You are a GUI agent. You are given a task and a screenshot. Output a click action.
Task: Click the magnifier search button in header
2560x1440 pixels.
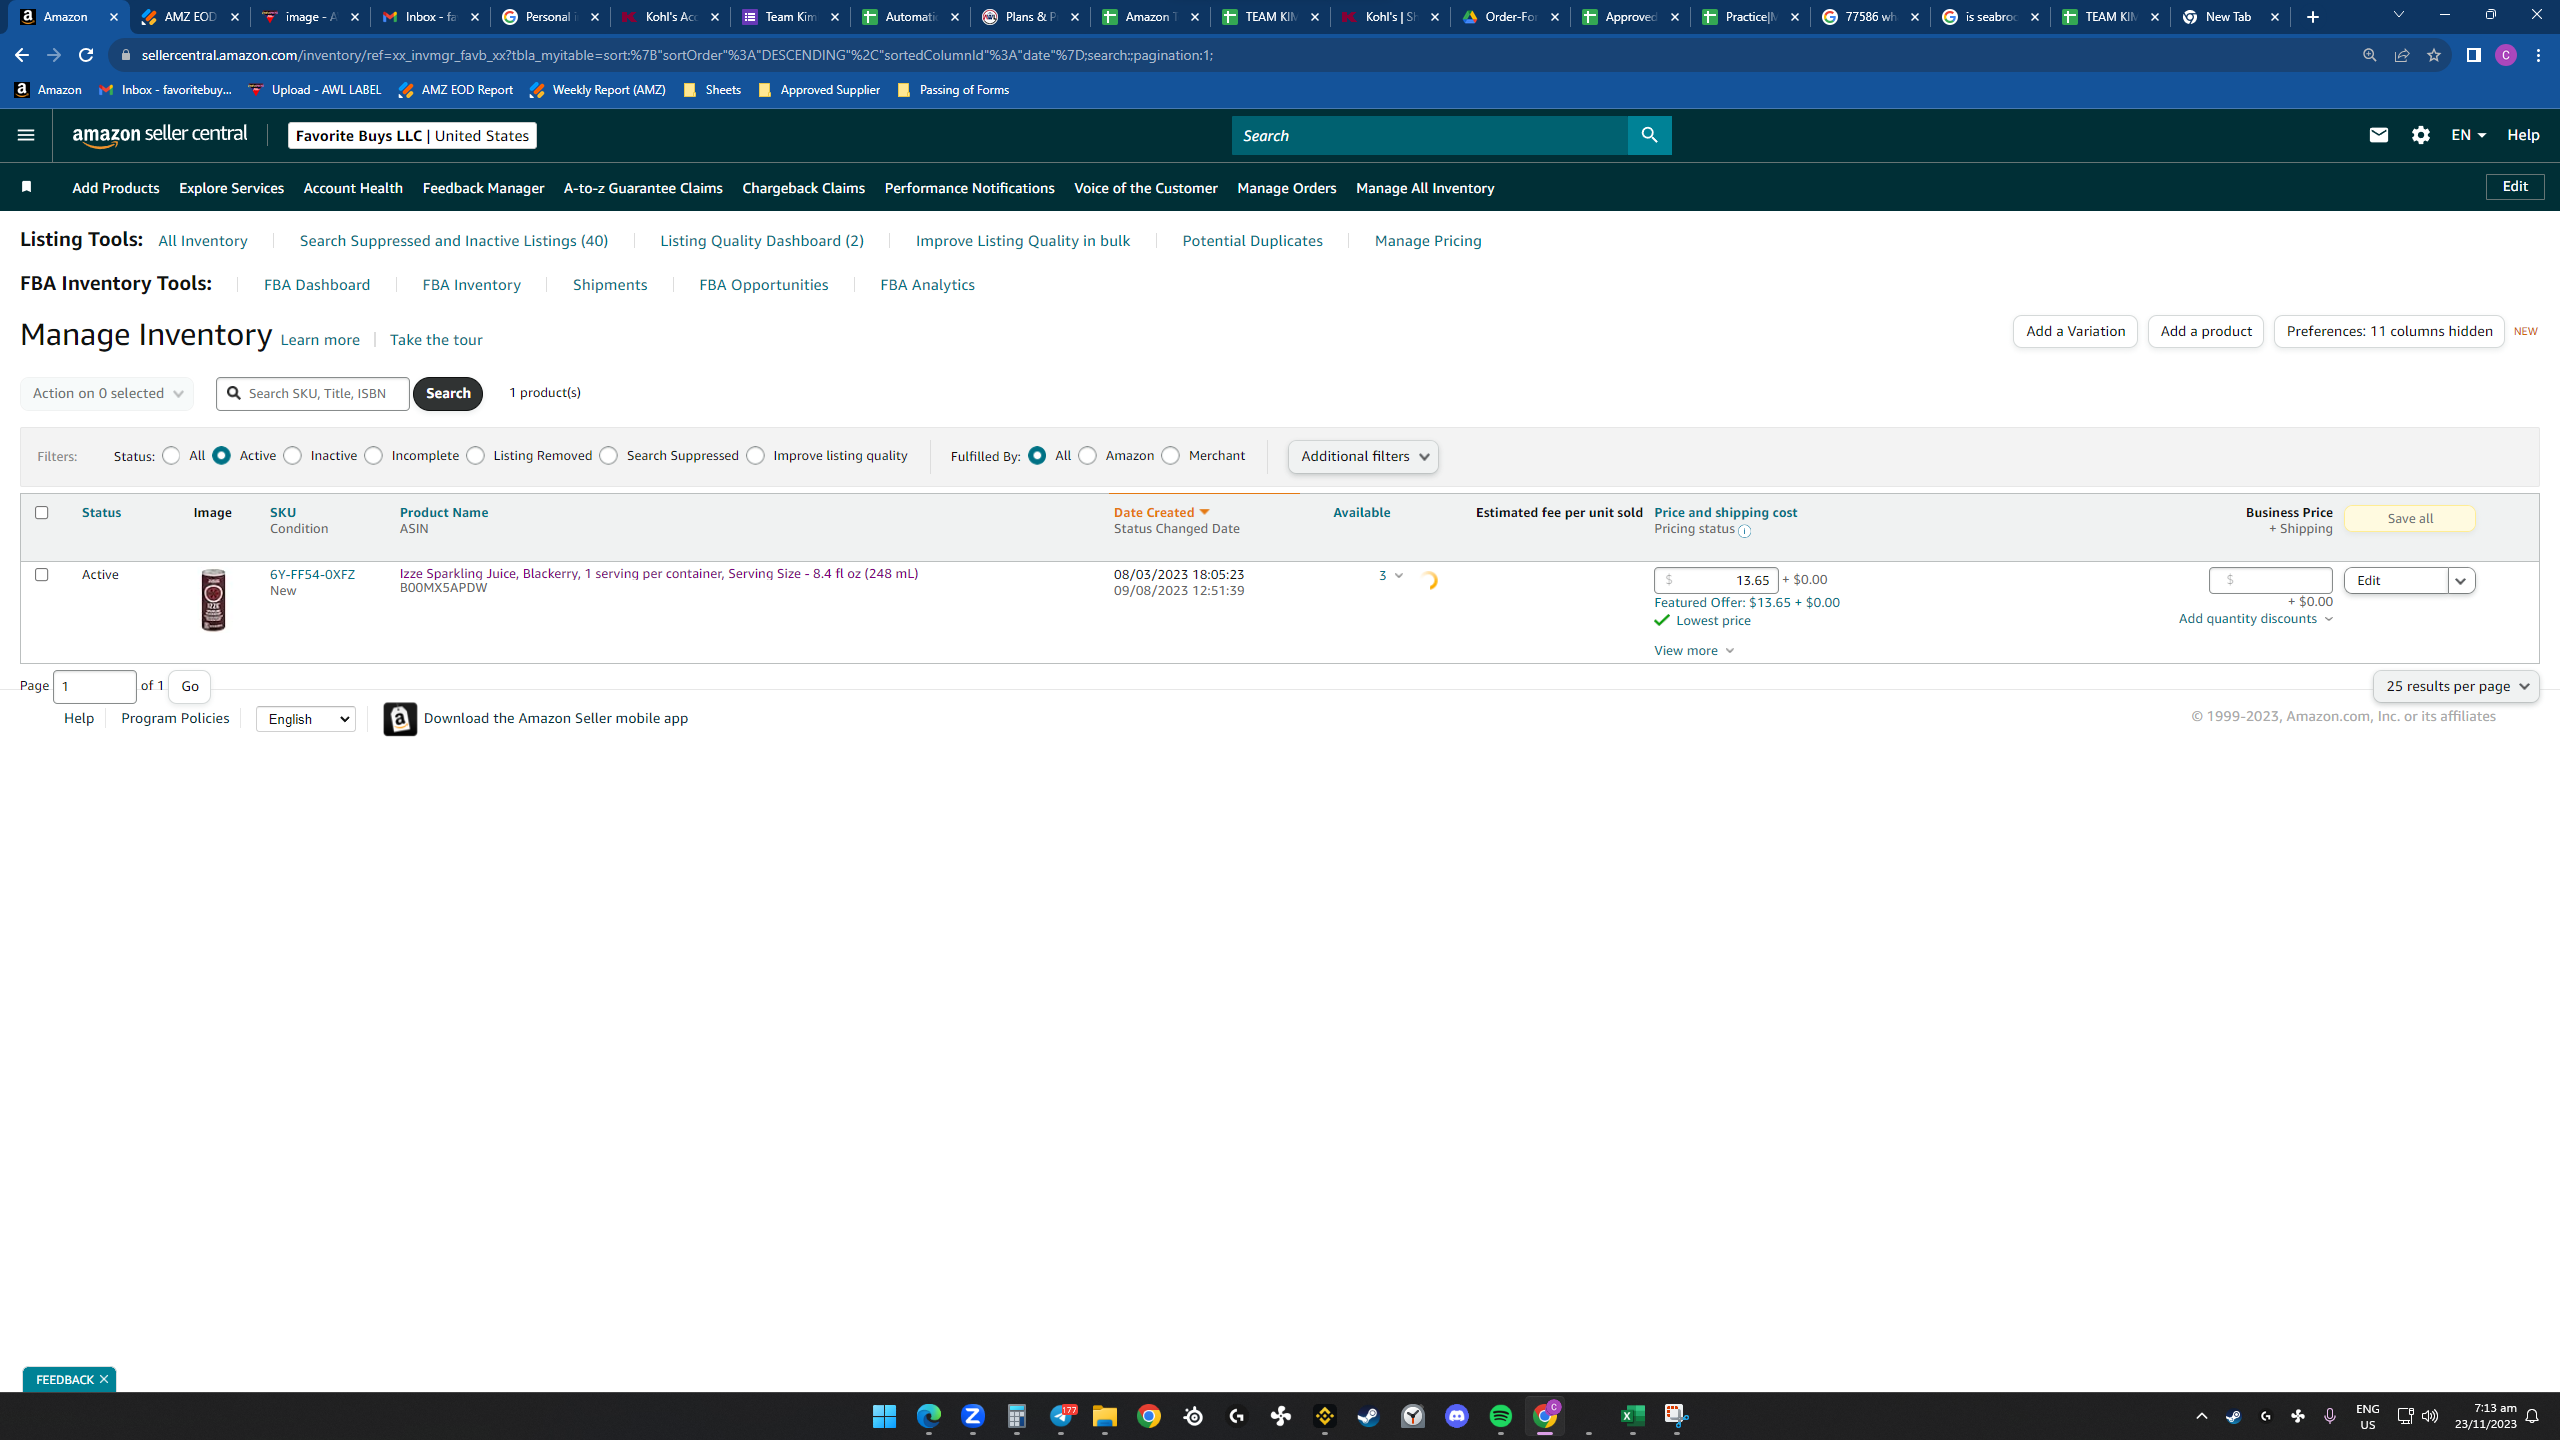tap(1649, 135)
